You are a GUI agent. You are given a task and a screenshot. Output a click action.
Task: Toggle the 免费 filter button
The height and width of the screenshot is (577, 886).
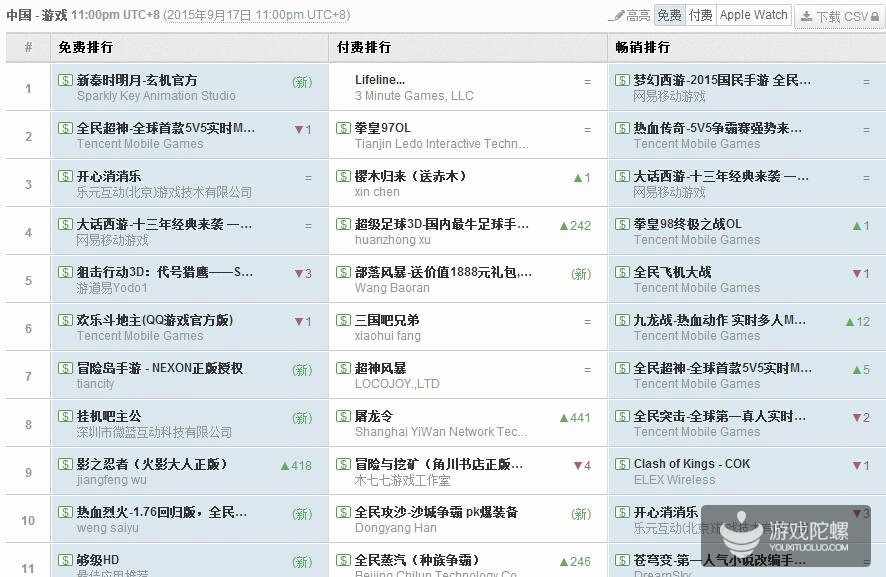coord(669,15)
